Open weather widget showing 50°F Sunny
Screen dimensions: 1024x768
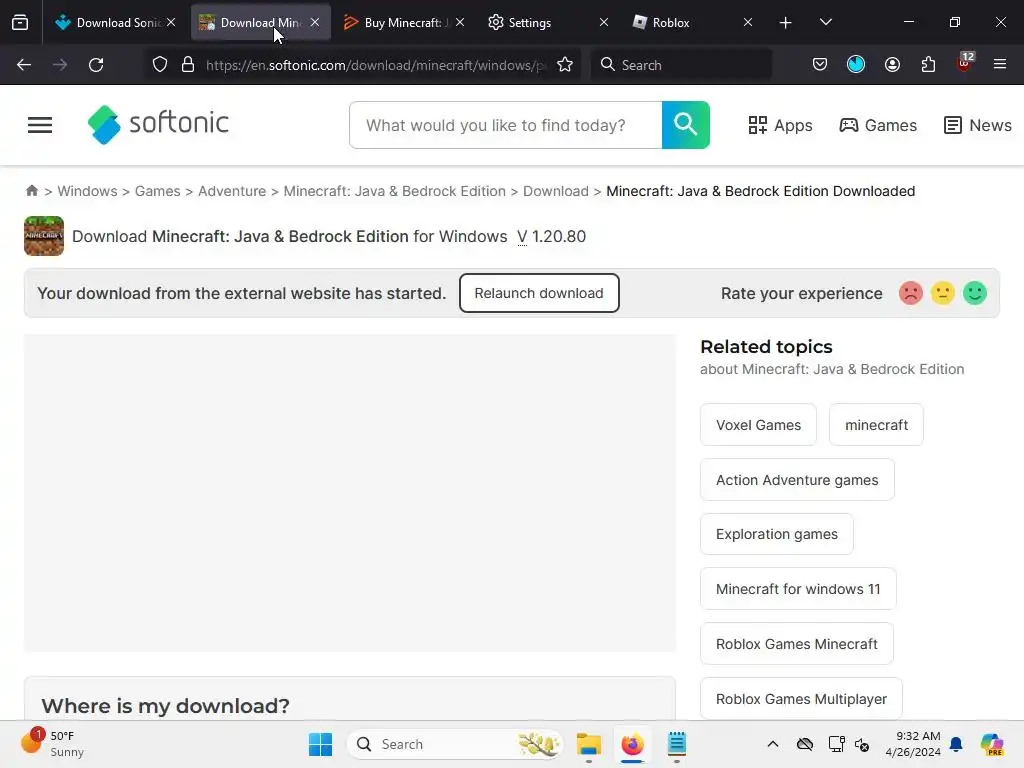tap(52, 744)
